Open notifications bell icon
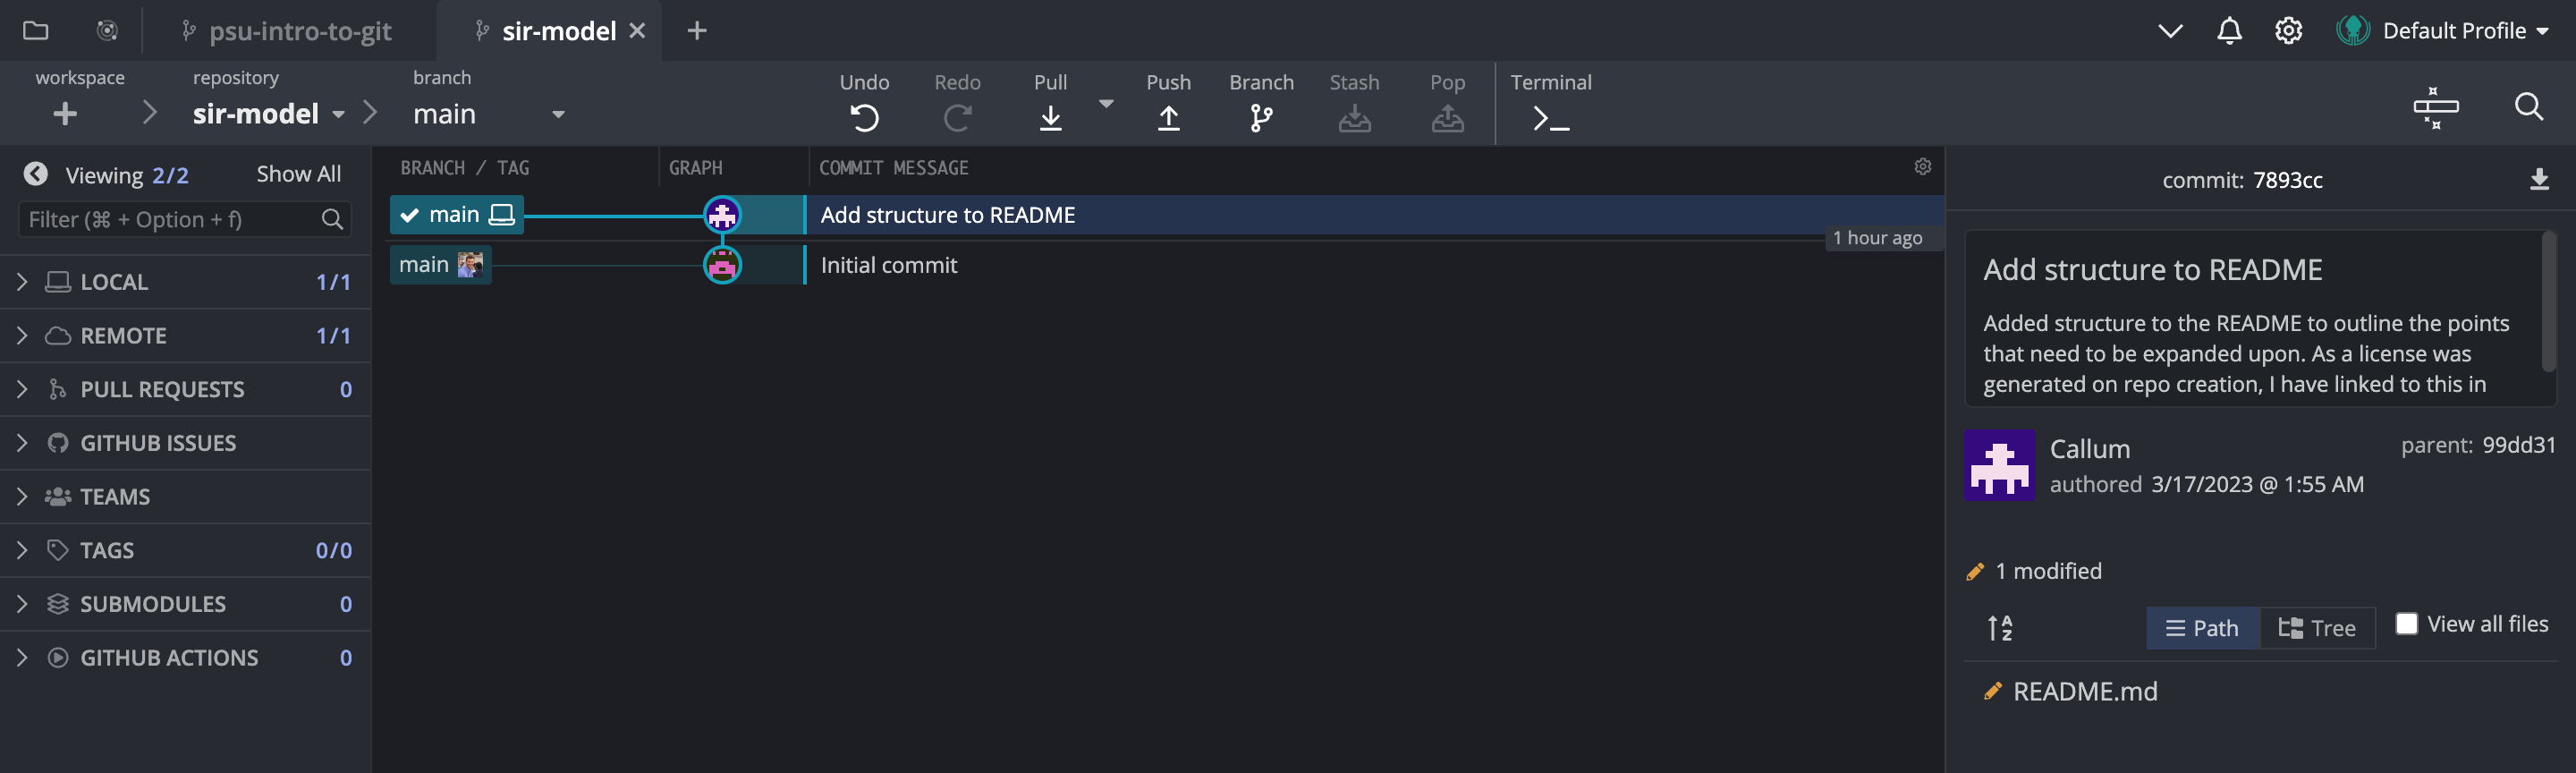Viewport: 2576px width, 773px height. (2229, 31)
